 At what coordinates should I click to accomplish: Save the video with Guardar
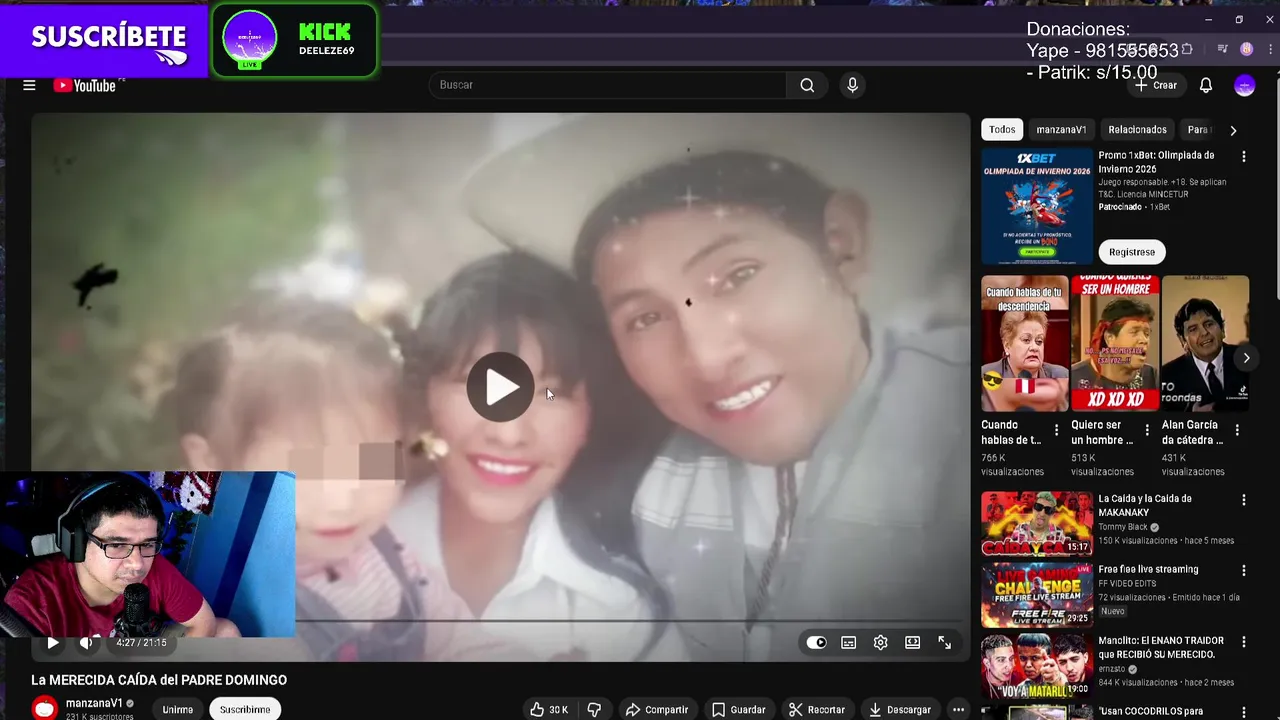point(738,709)
